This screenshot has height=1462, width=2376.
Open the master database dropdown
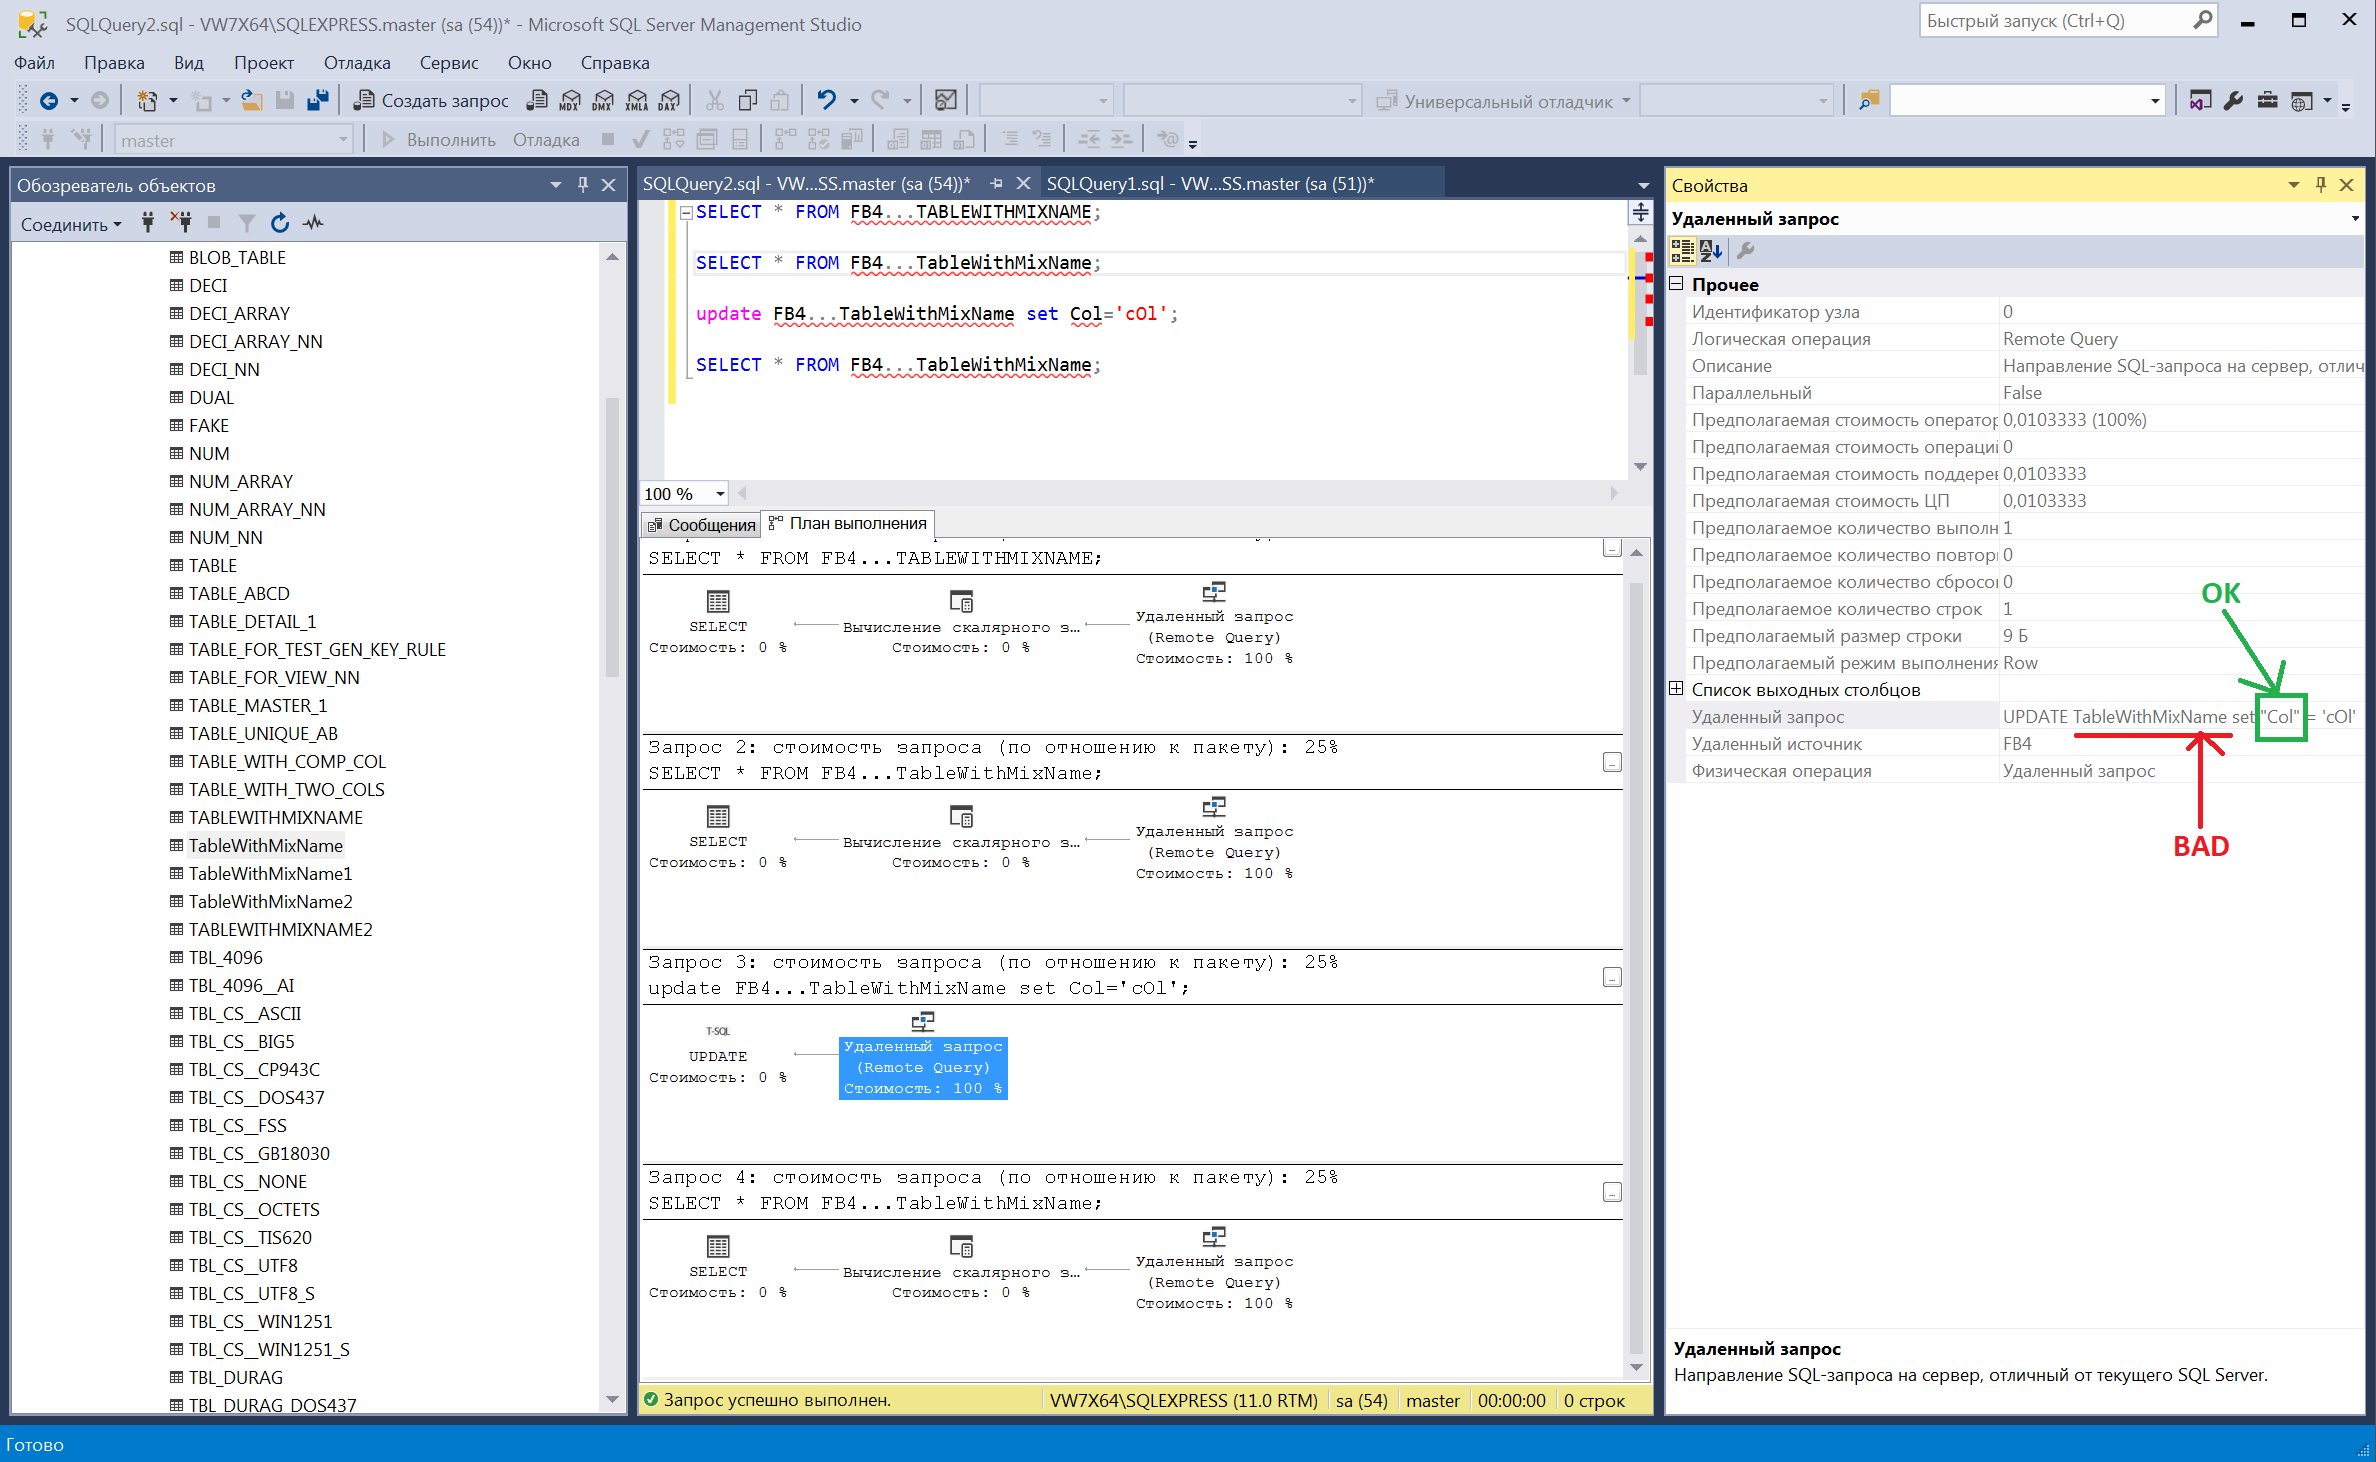343,140
